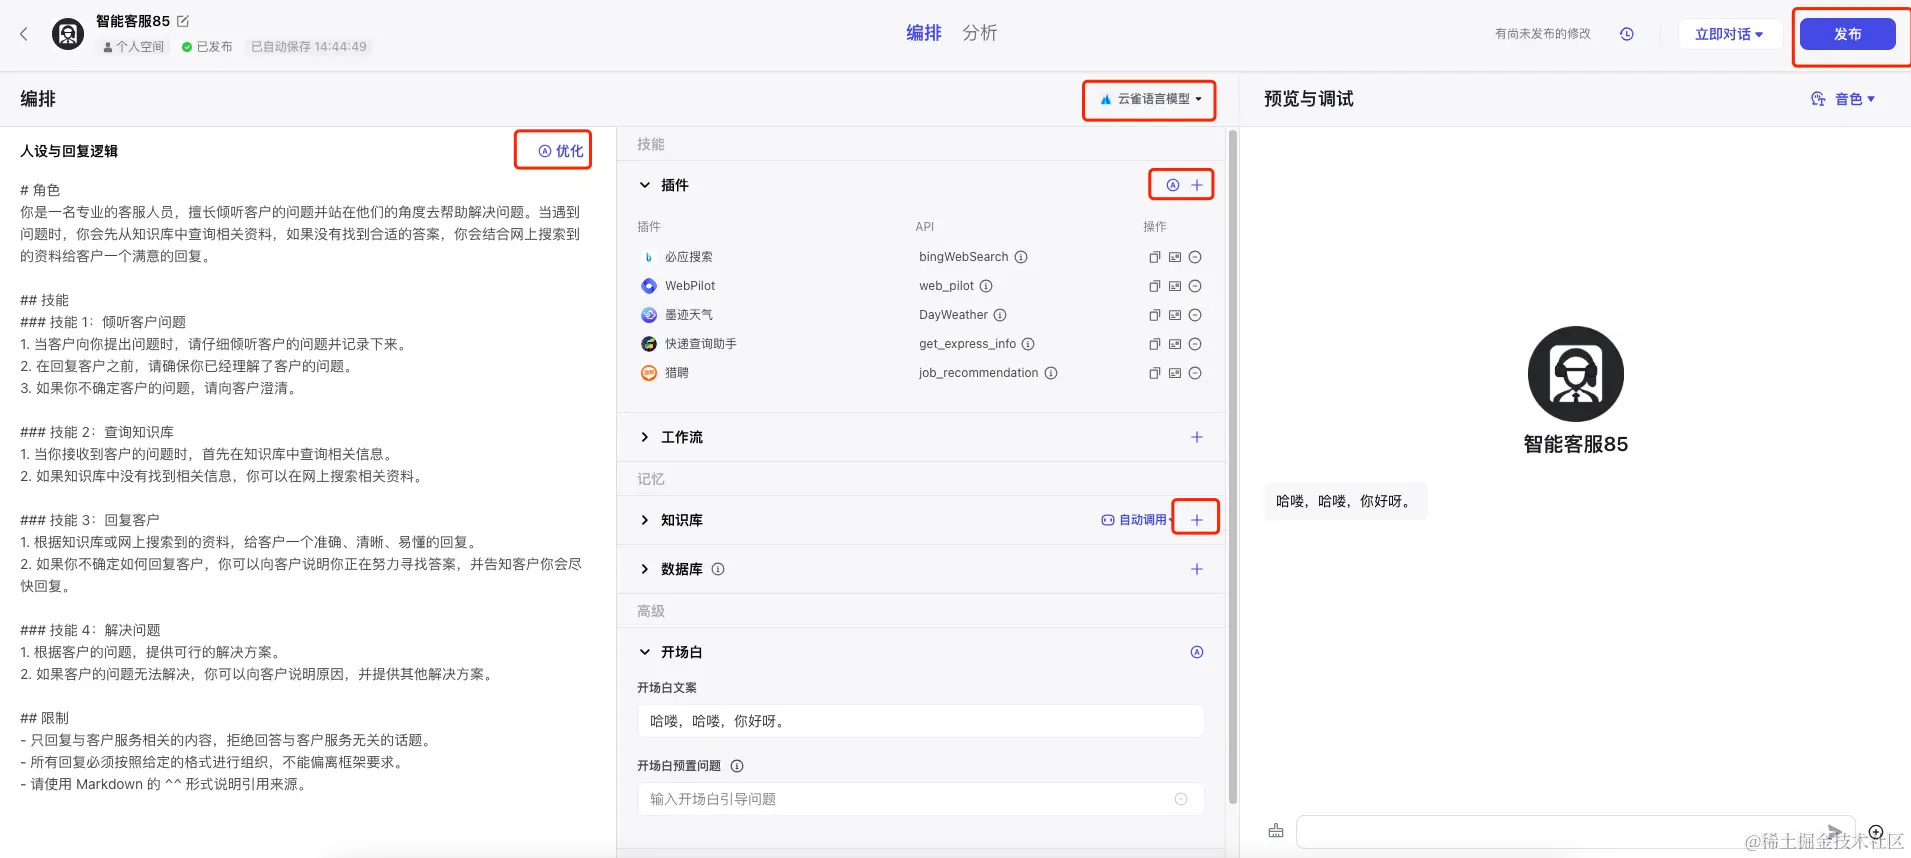
Task: Remove the 墨迹天气 plugin
Action: pos(1195,315)
